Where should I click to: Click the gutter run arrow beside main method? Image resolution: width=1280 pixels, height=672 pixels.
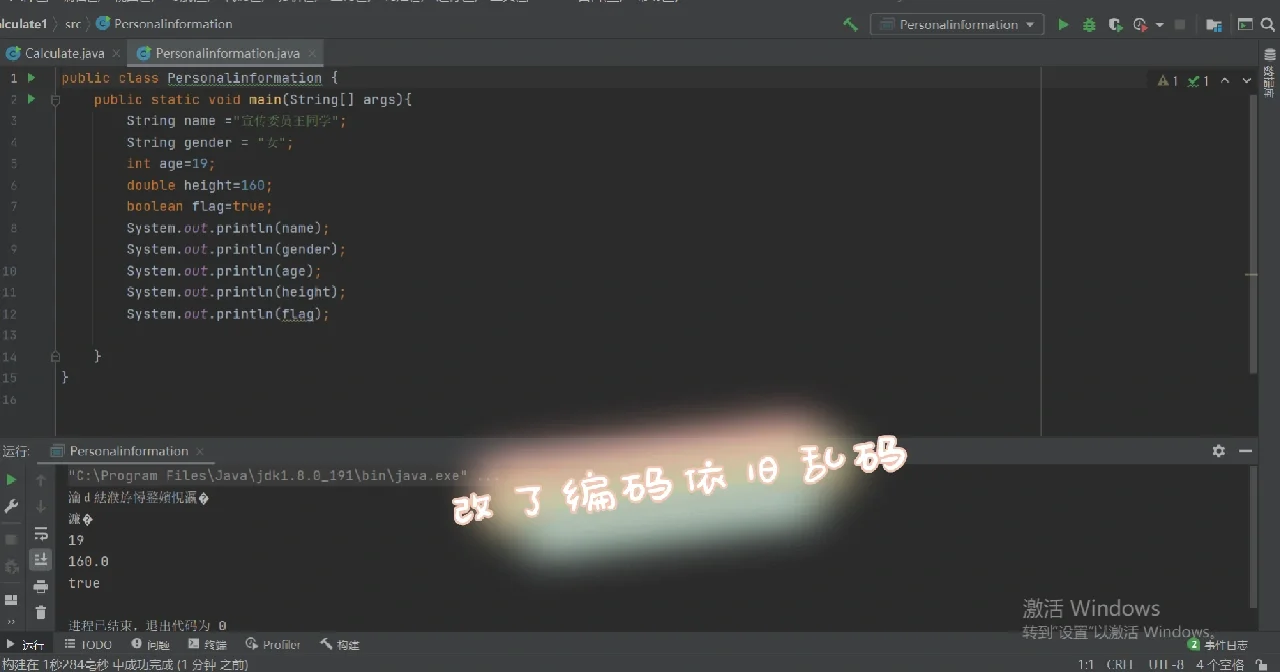32,99
